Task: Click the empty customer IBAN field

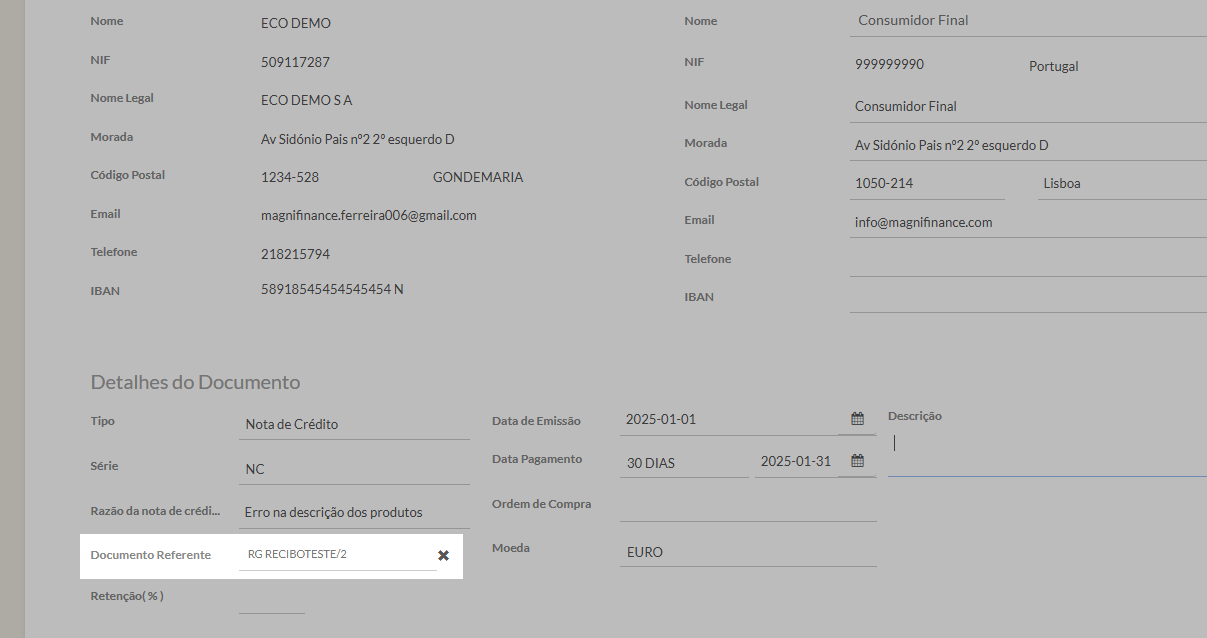Action: pyautogui.click(x=1028, y=297)
